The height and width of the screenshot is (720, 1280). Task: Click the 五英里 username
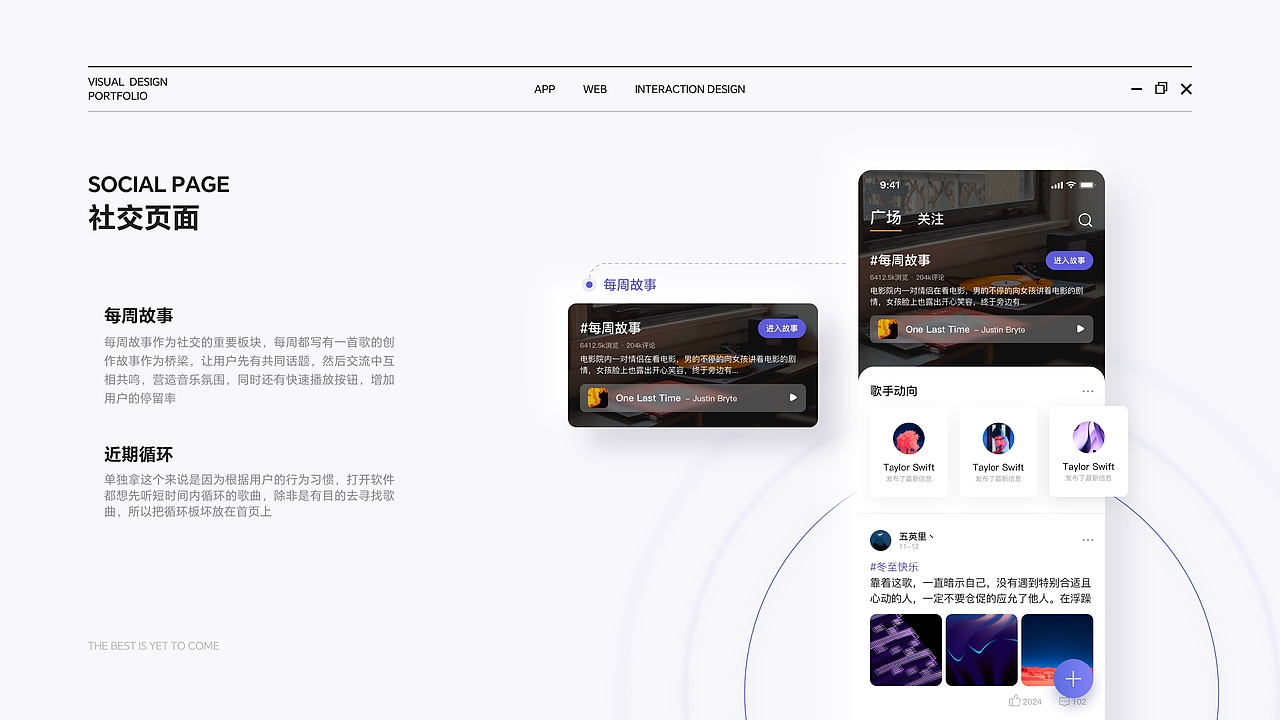pos(916,536)
